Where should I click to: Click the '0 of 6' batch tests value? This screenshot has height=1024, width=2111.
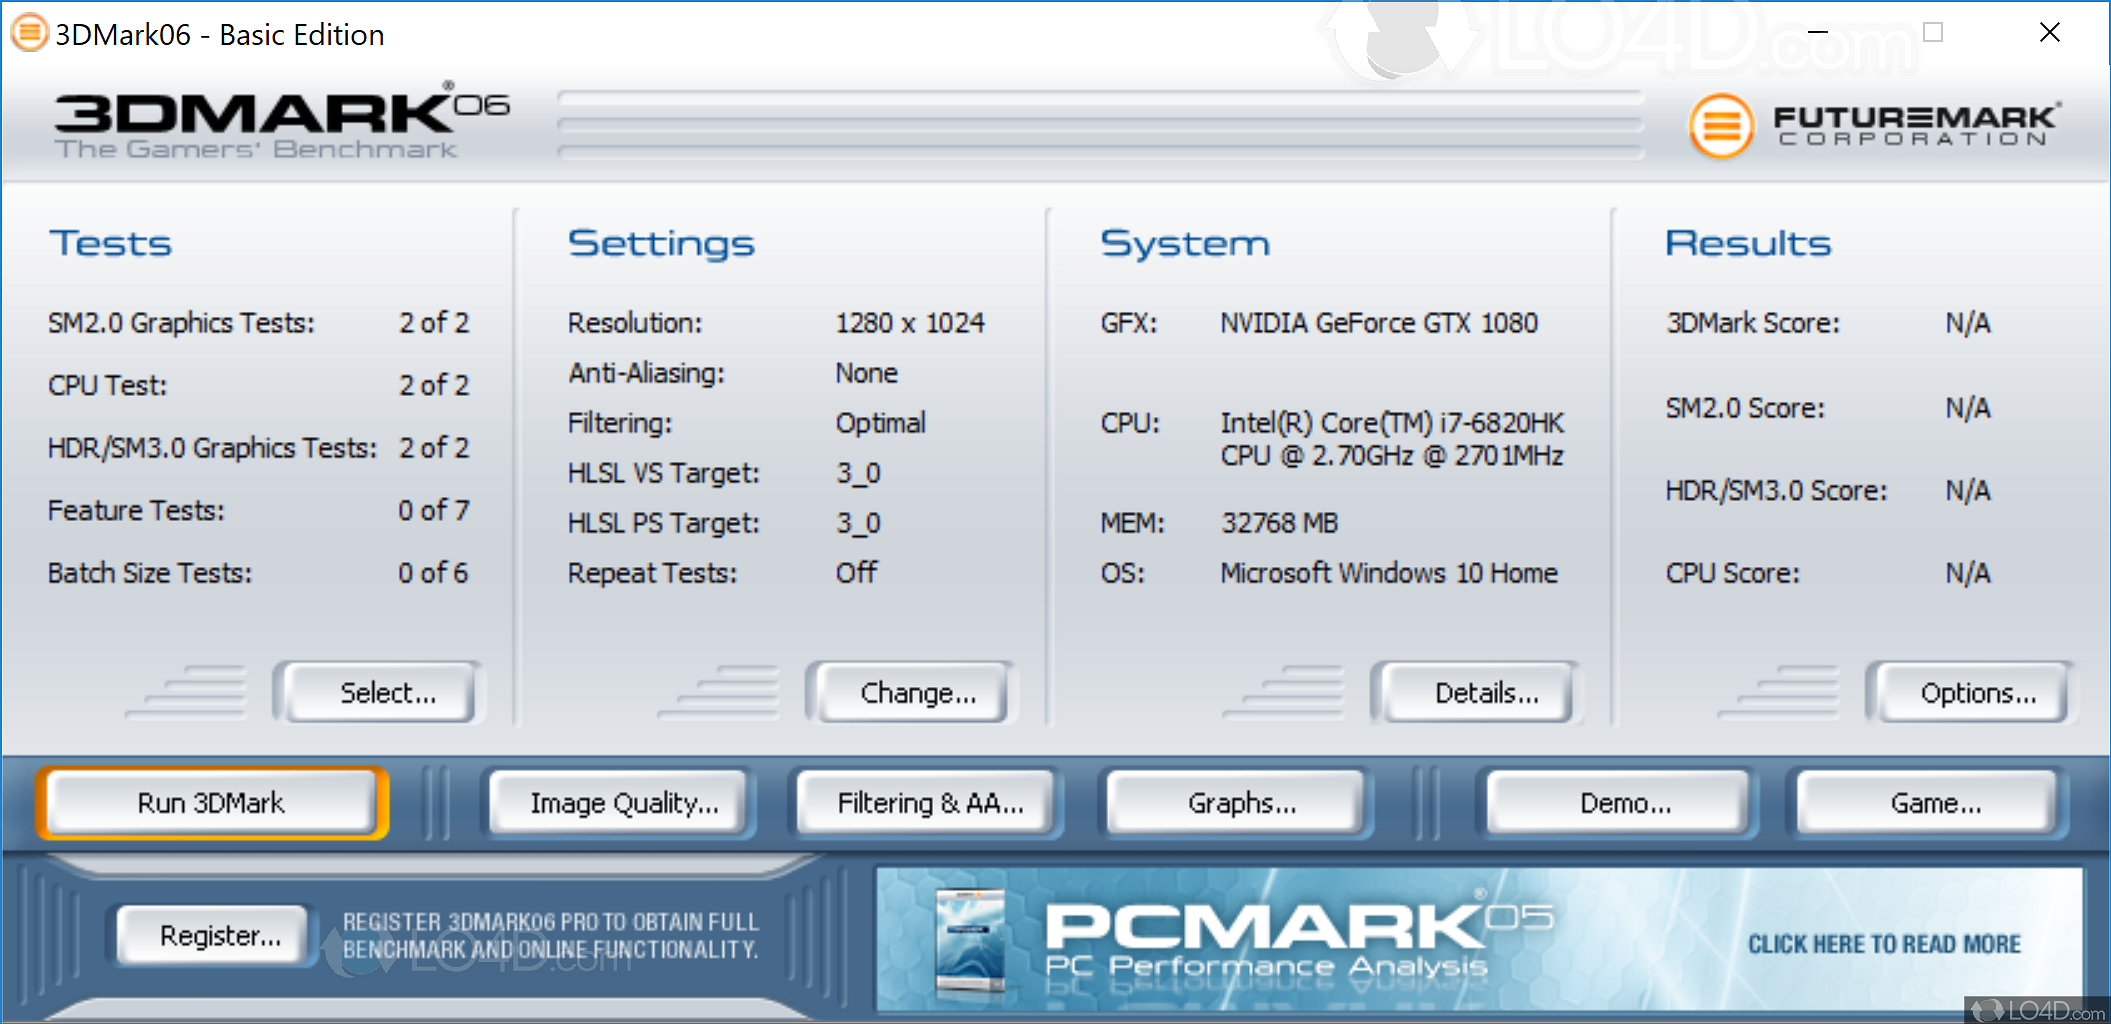tap(433, 573)
